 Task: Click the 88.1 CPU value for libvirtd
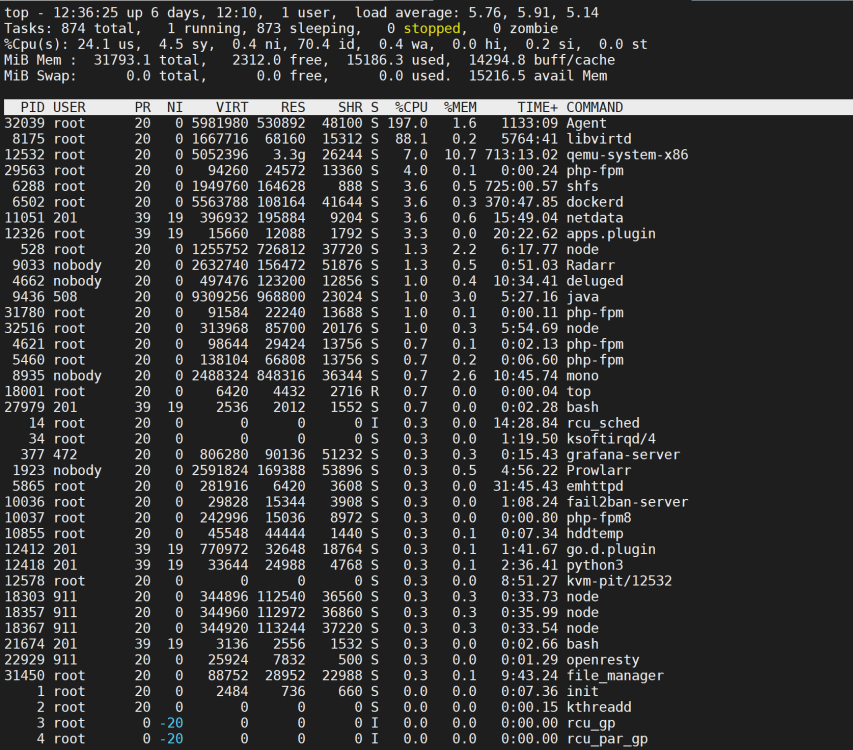[x=411, y=139]
